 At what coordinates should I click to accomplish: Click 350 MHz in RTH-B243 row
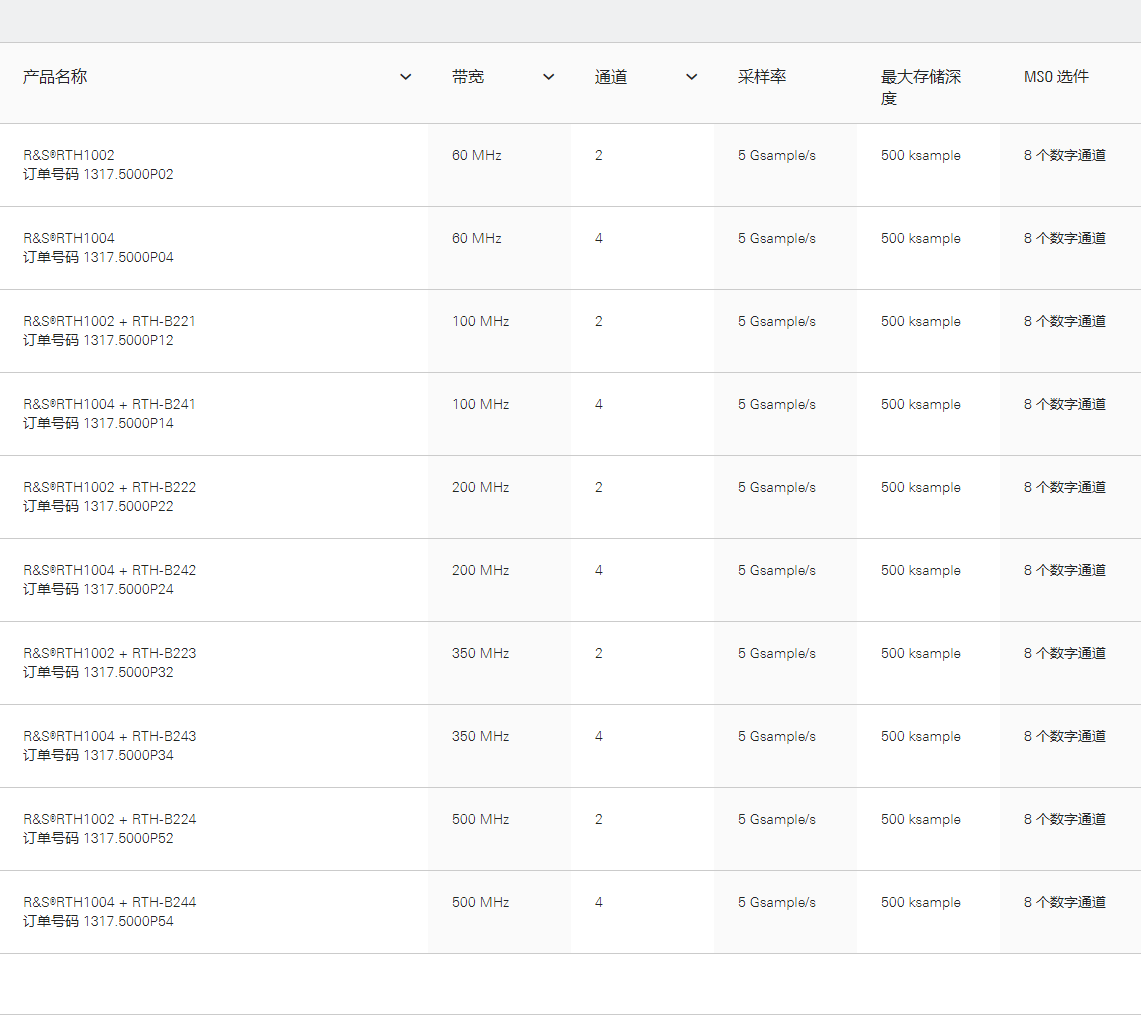tap(480, 736)
